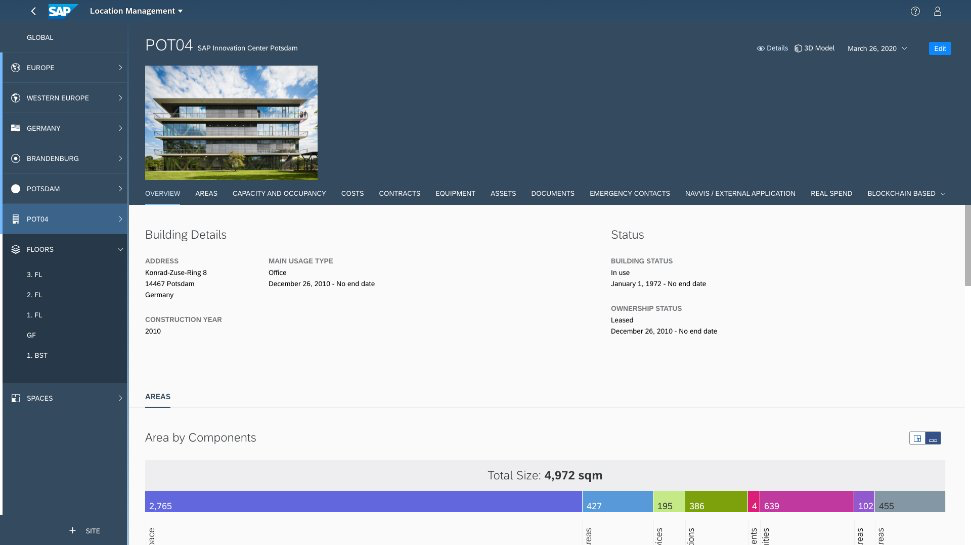
Task: Expand the Germany chevron
Action: 120,128
